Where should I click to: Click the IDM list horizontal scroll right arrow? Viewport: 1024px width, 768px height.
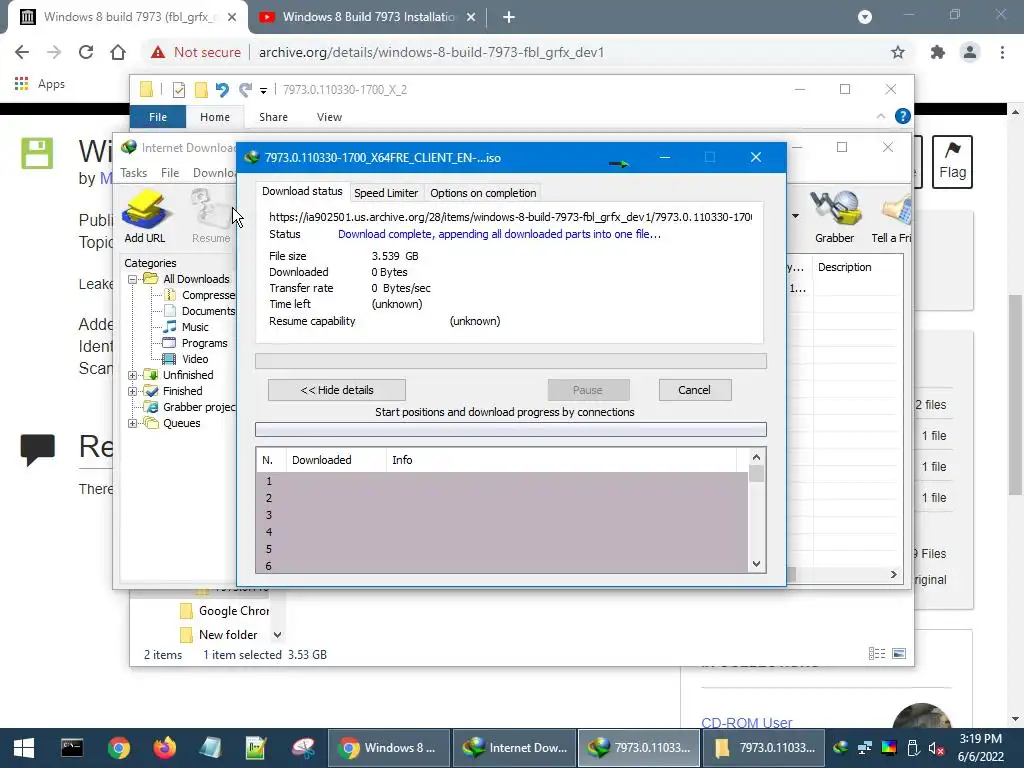tap(893, 574)
